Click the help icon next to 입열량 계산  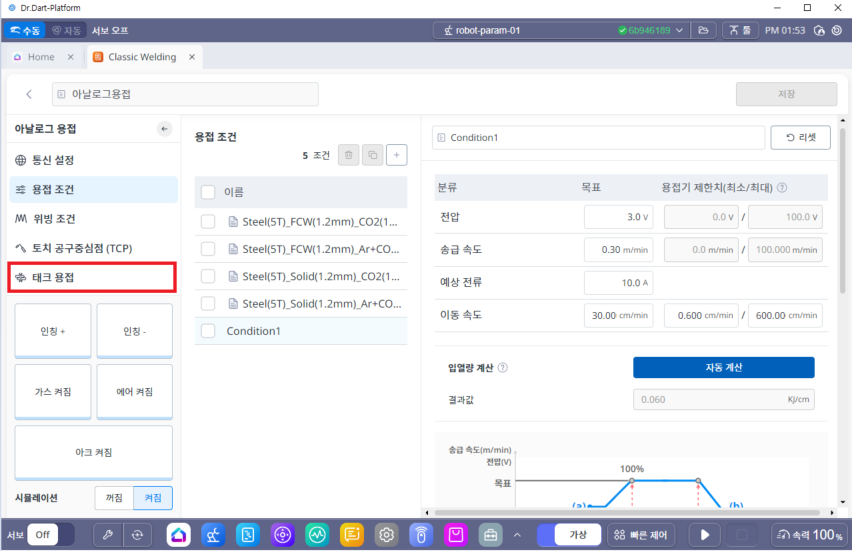[503, 368]
